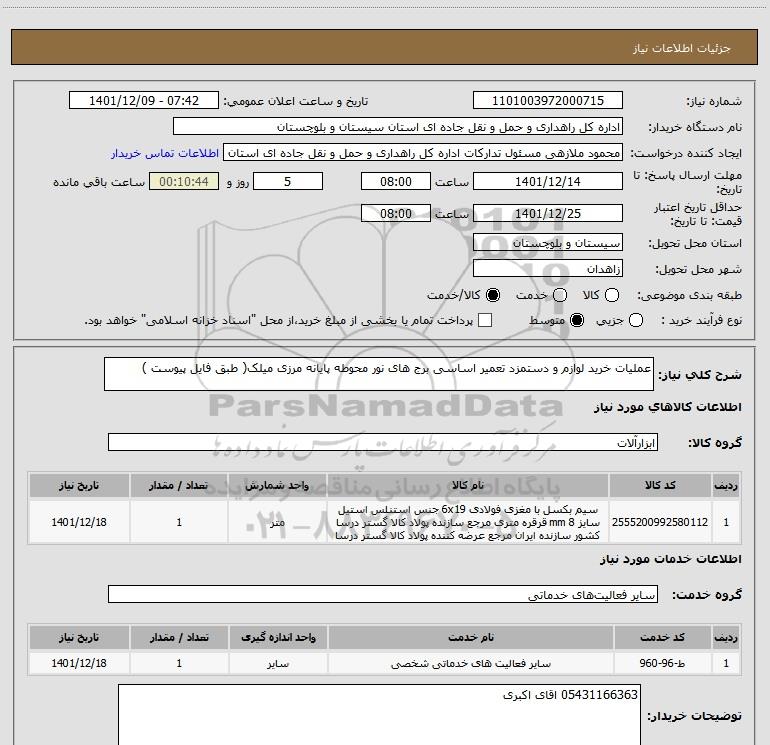Click the delivery province field سیستان و بلوچستان
770x745 pixels.
(548, 243)
